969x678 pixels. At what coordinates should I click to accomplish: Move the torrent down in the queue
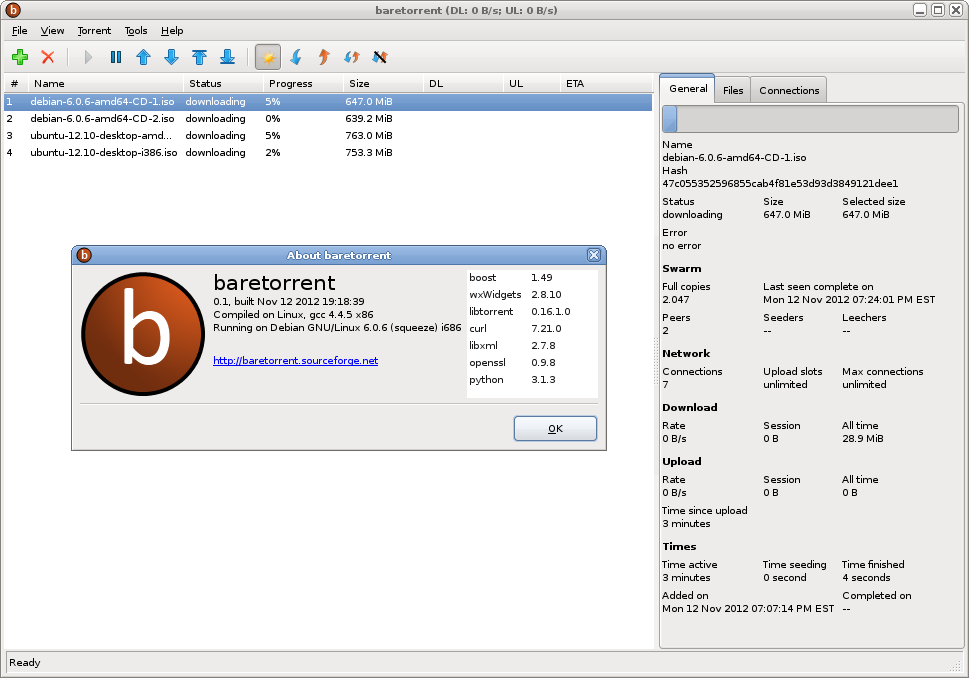pyautogui.click(x=170, y=57)
